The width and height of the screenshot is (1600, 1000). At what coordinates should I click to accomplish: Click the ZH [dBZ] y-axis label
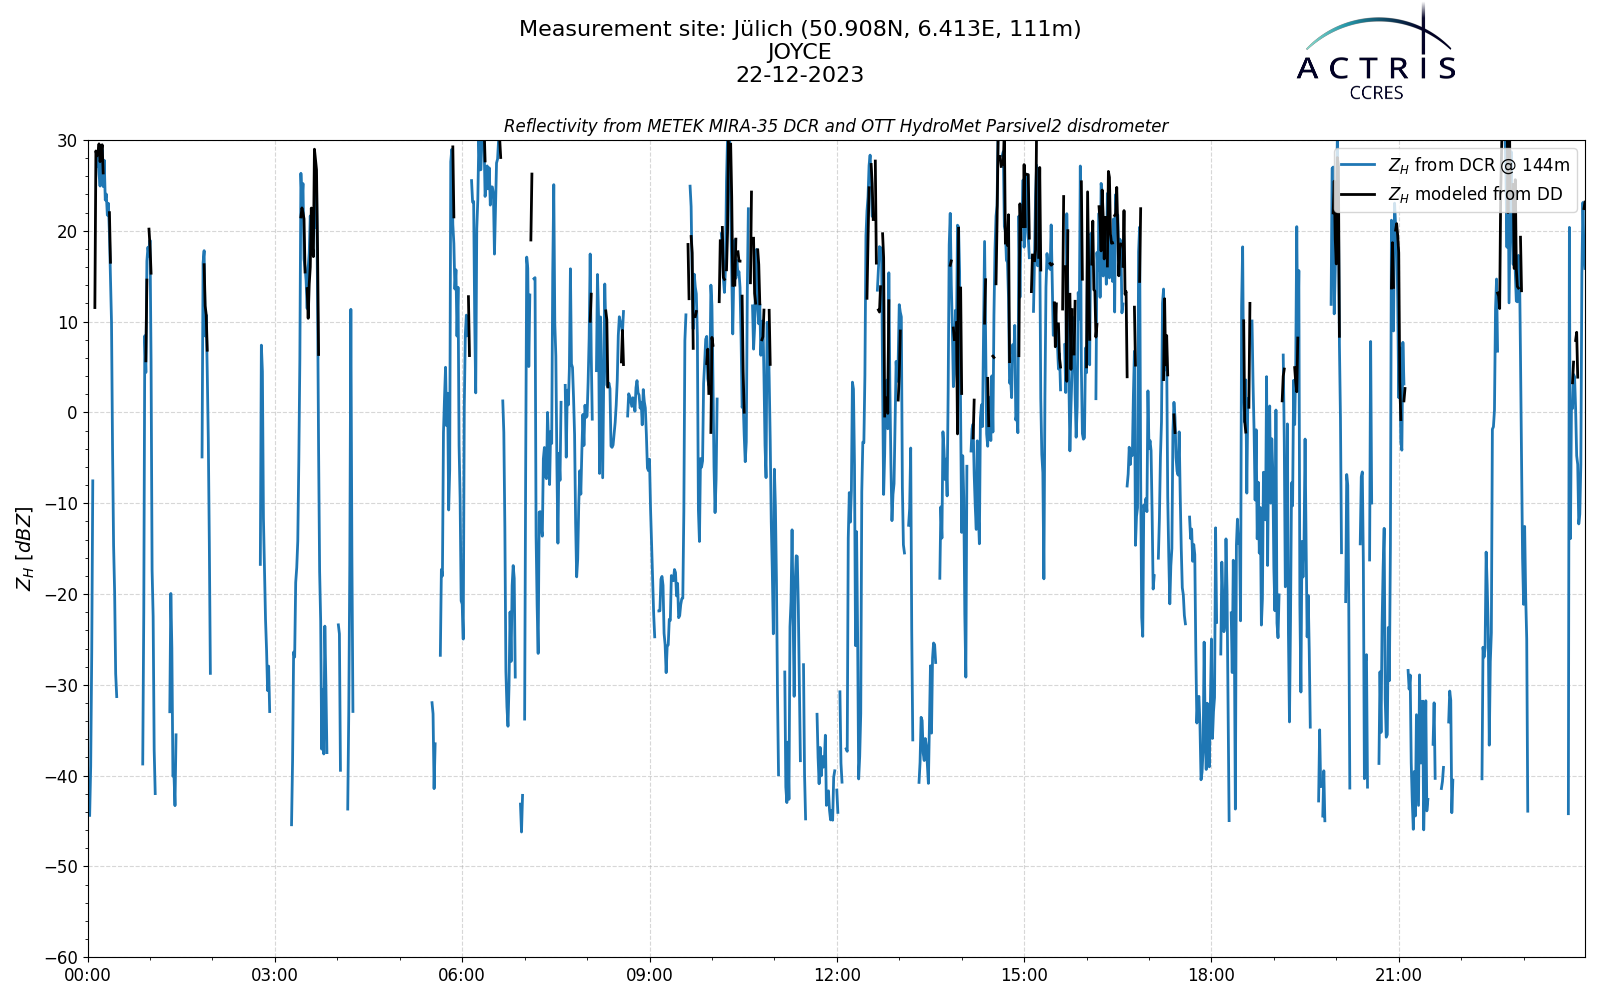(x=23, y=549)
